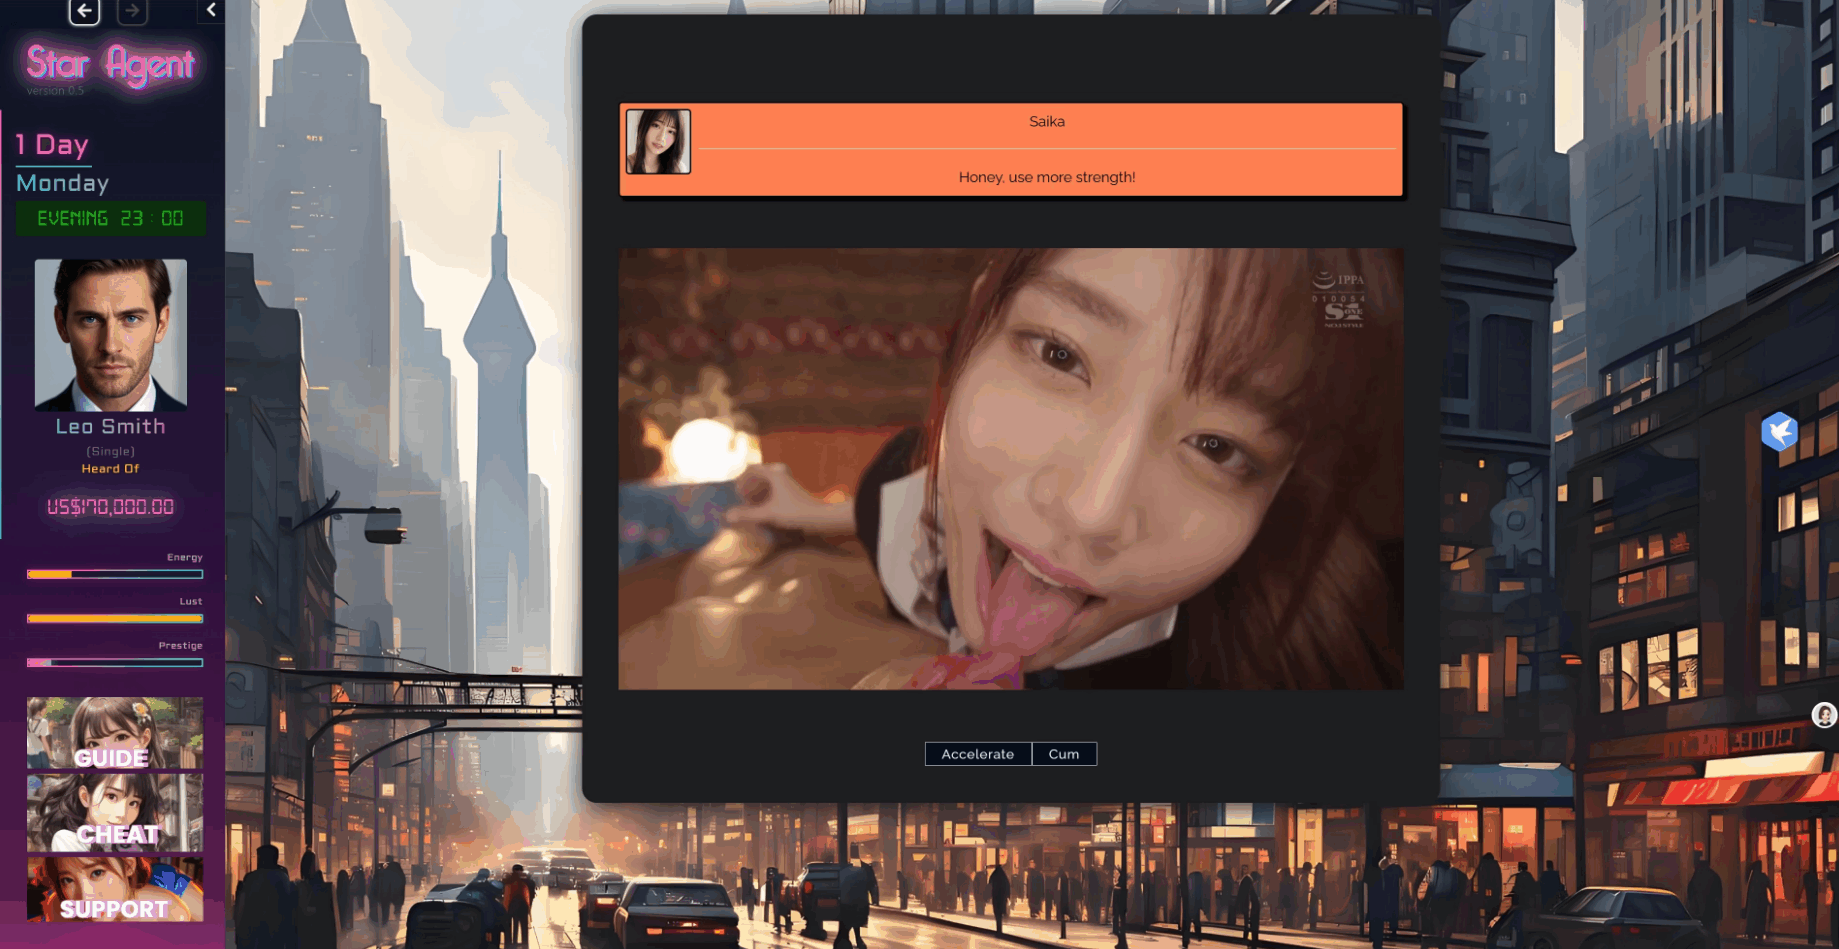Click the blue bird icon

pyautogui.click(x=1779, y=432)
